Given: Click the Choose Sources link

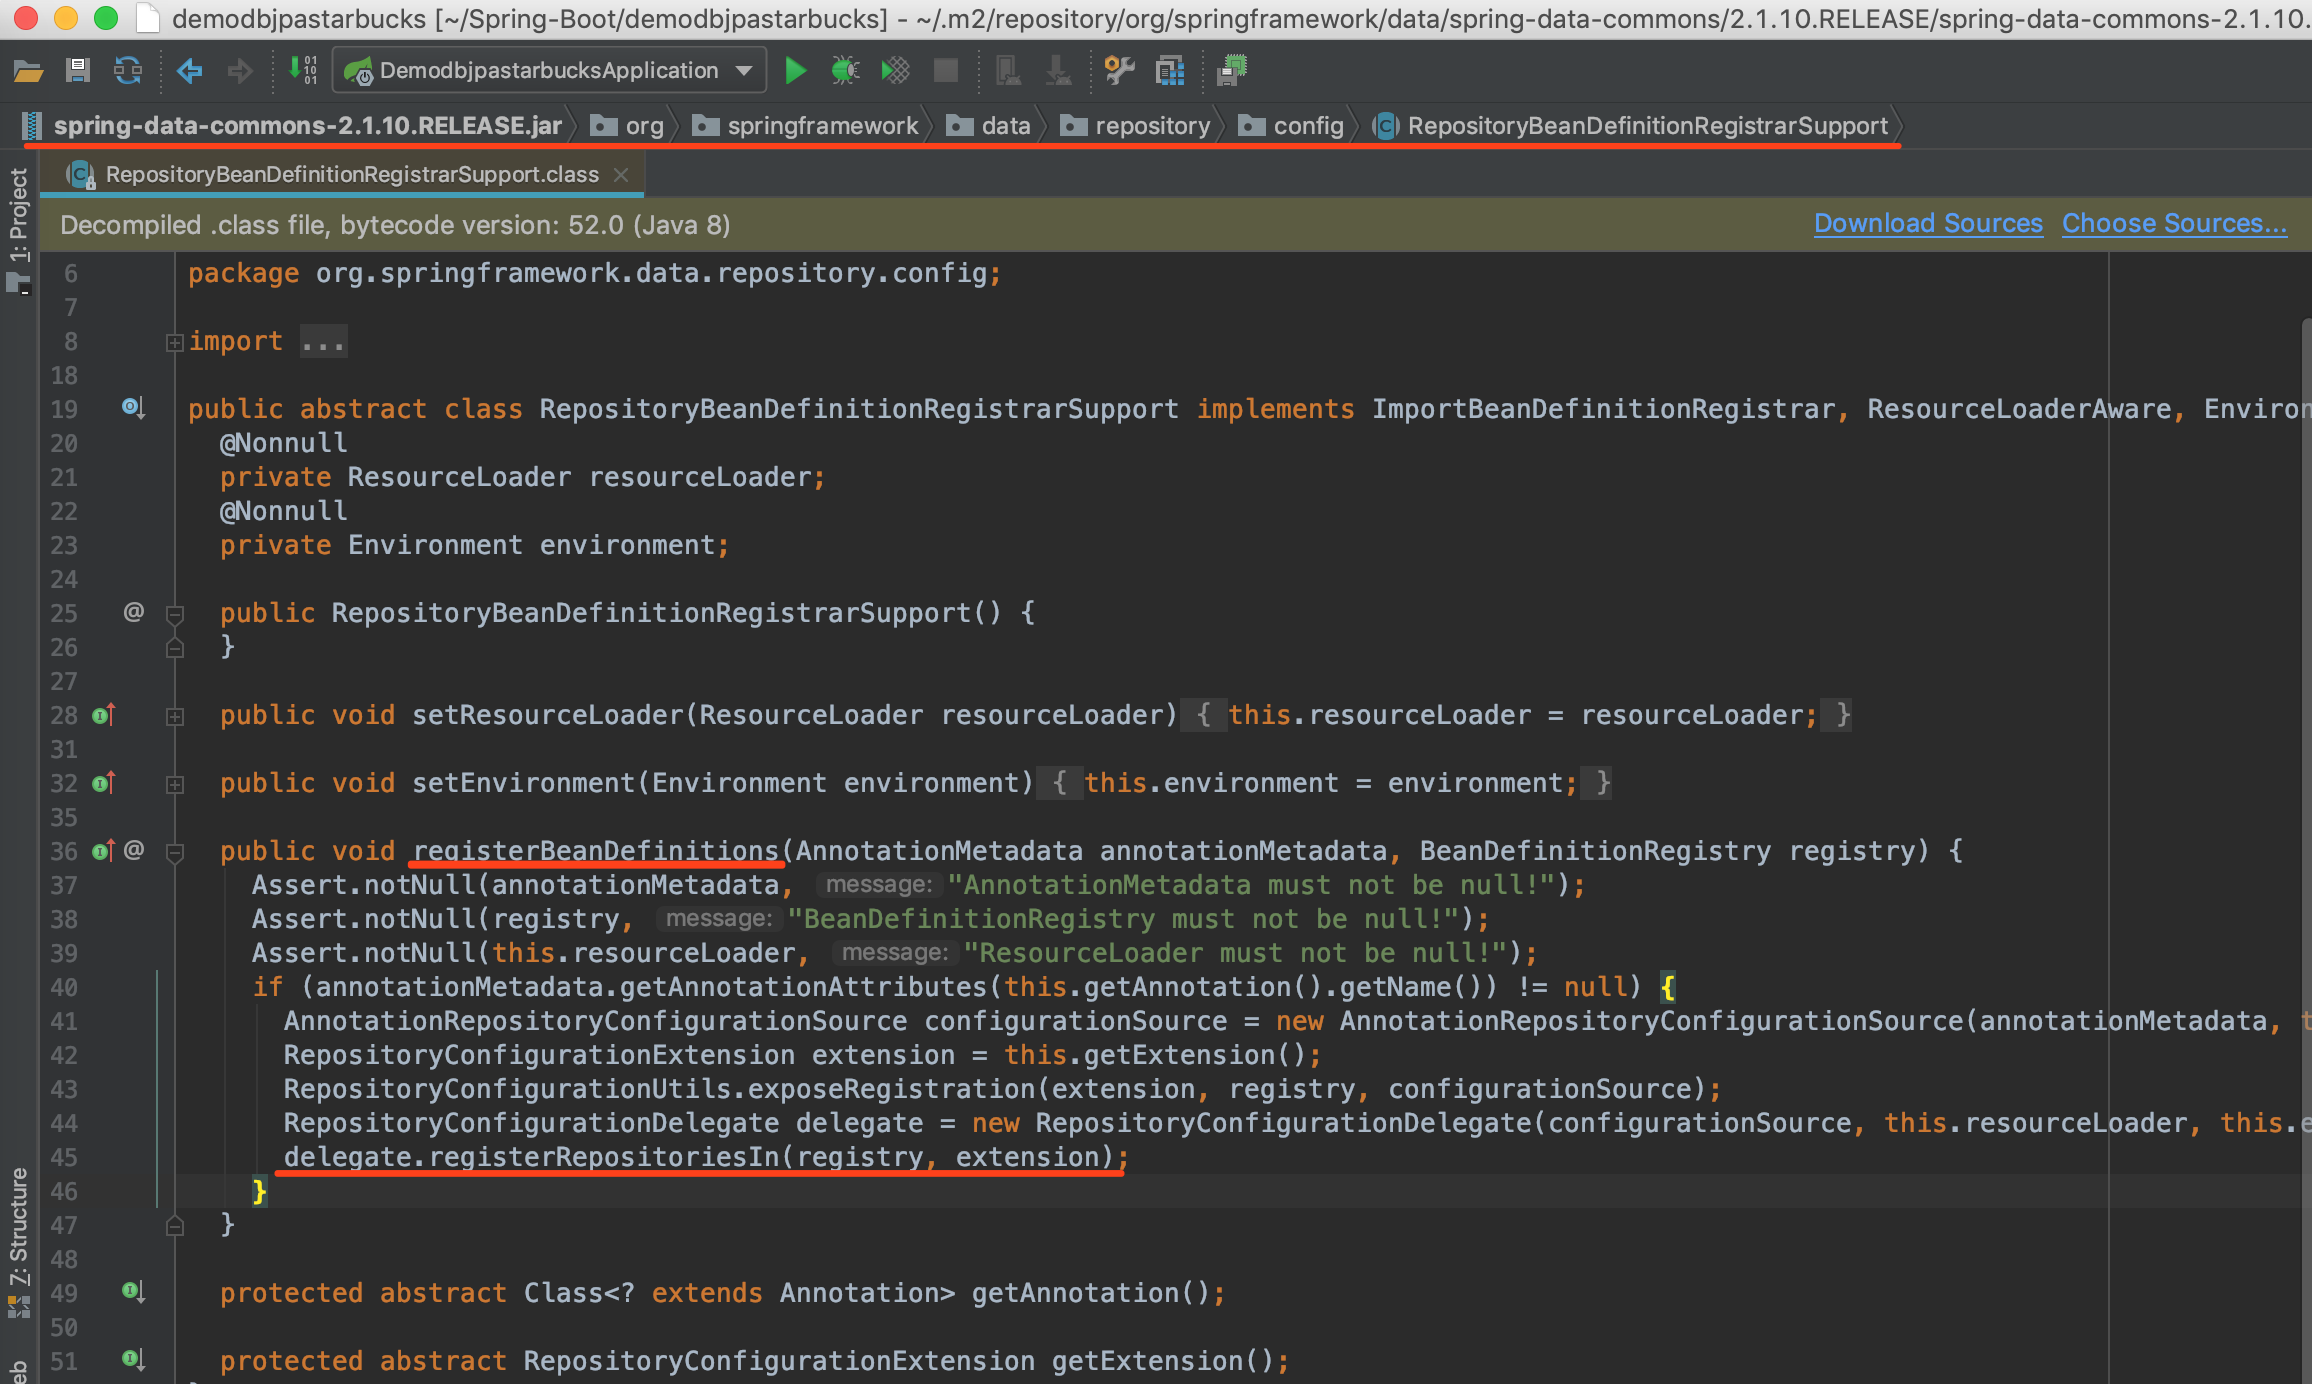Looking at the screenshot, I should [2174, 223].
